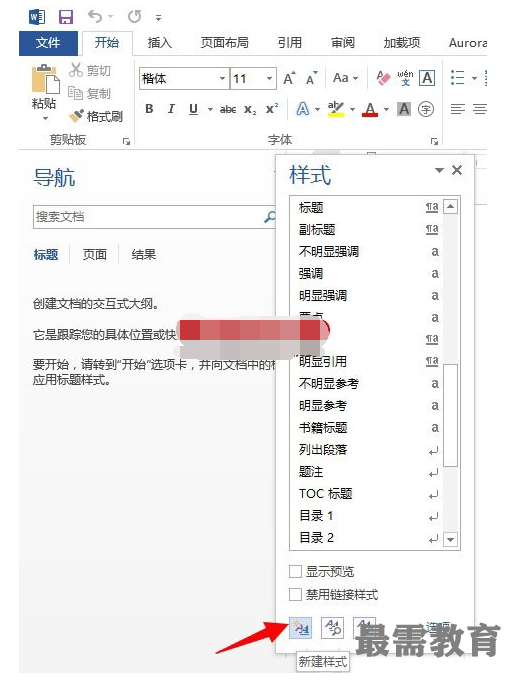Image resolution: width=507 pixels, height=680 pixels.
Task: Apply character border icon
Action: point(427,78)
